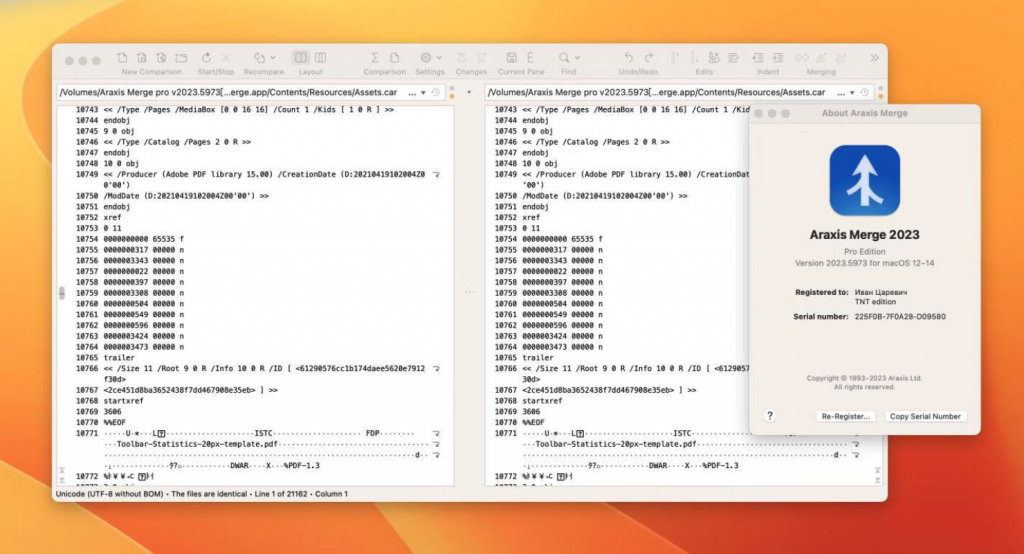This screenshot has height=554, width=1024.
Task: Click the save icon above Current Pane
Action: coord(511,58)
